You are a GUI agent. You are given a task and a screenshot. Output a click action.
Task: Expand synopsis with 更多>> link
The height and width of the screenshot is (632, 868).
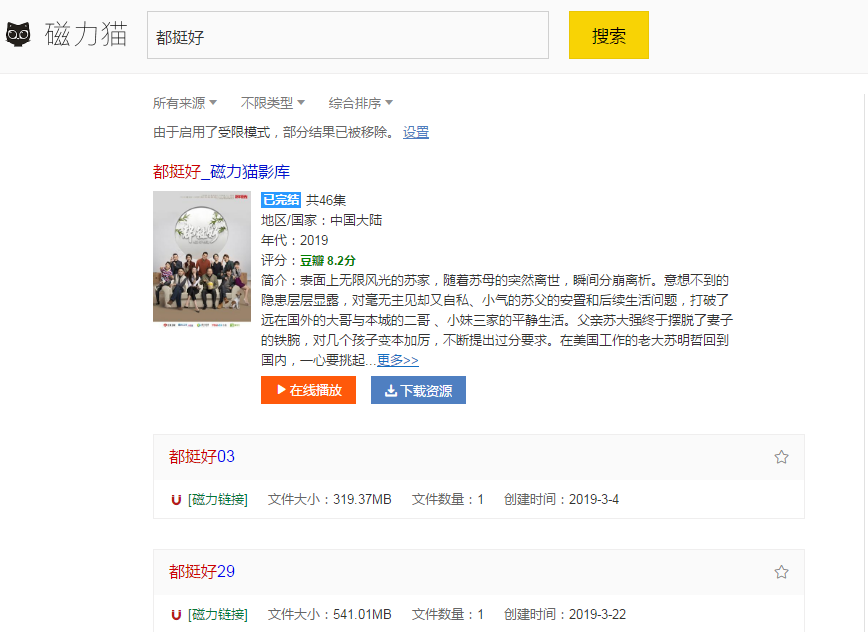(x=397, y=360)
